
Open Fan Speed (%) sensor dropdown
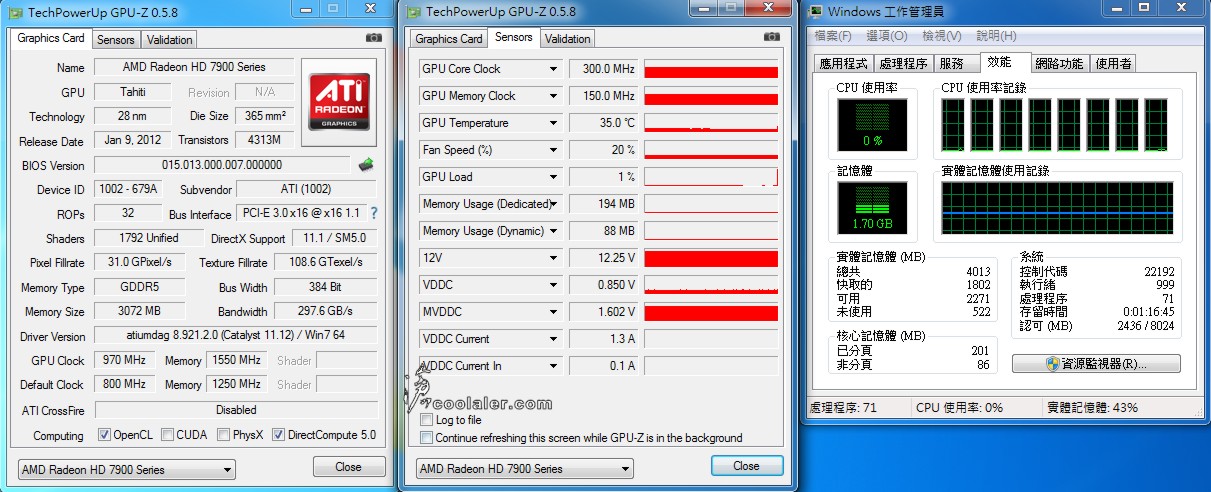pyautogui.click(x=553, y=150)
